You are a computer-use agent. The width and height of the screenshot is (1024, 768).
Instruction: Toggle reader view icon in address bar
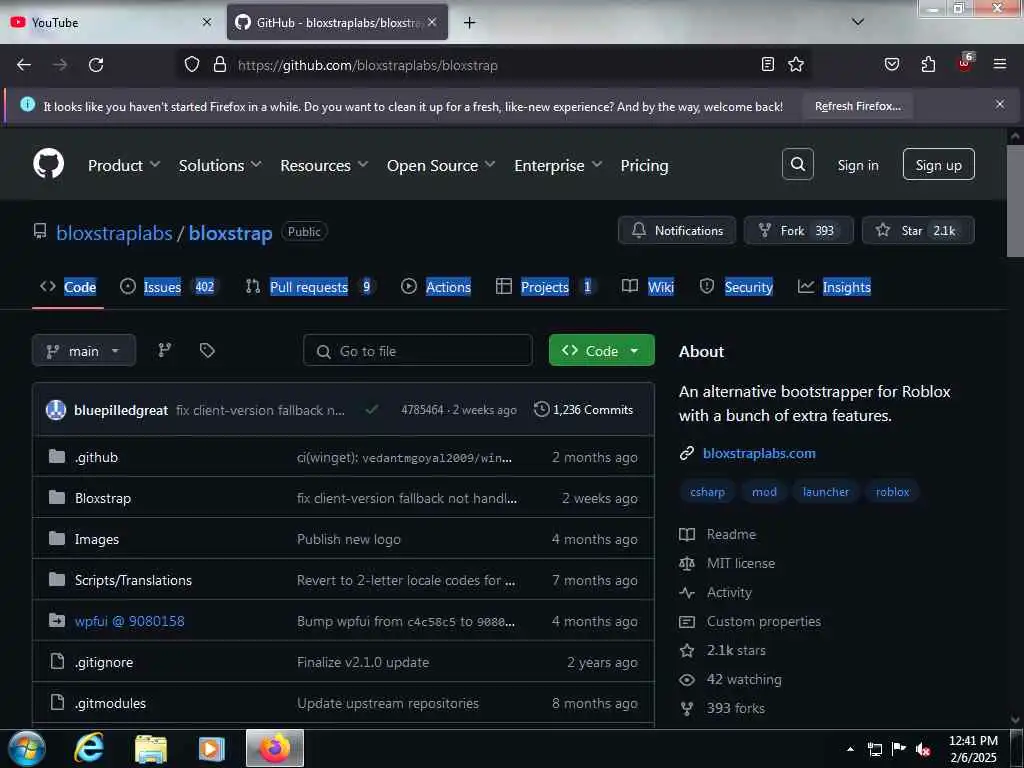768,65
